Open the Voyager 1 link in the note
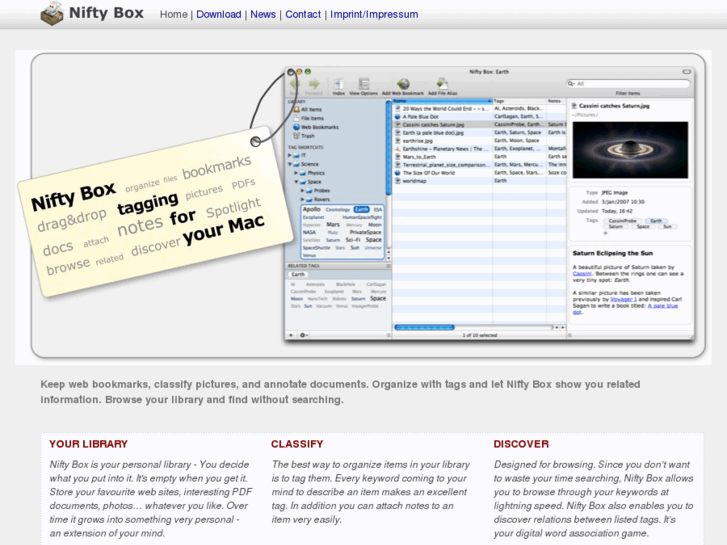The height and width of the screenshot is (545, 727). (x=624, y=299)
